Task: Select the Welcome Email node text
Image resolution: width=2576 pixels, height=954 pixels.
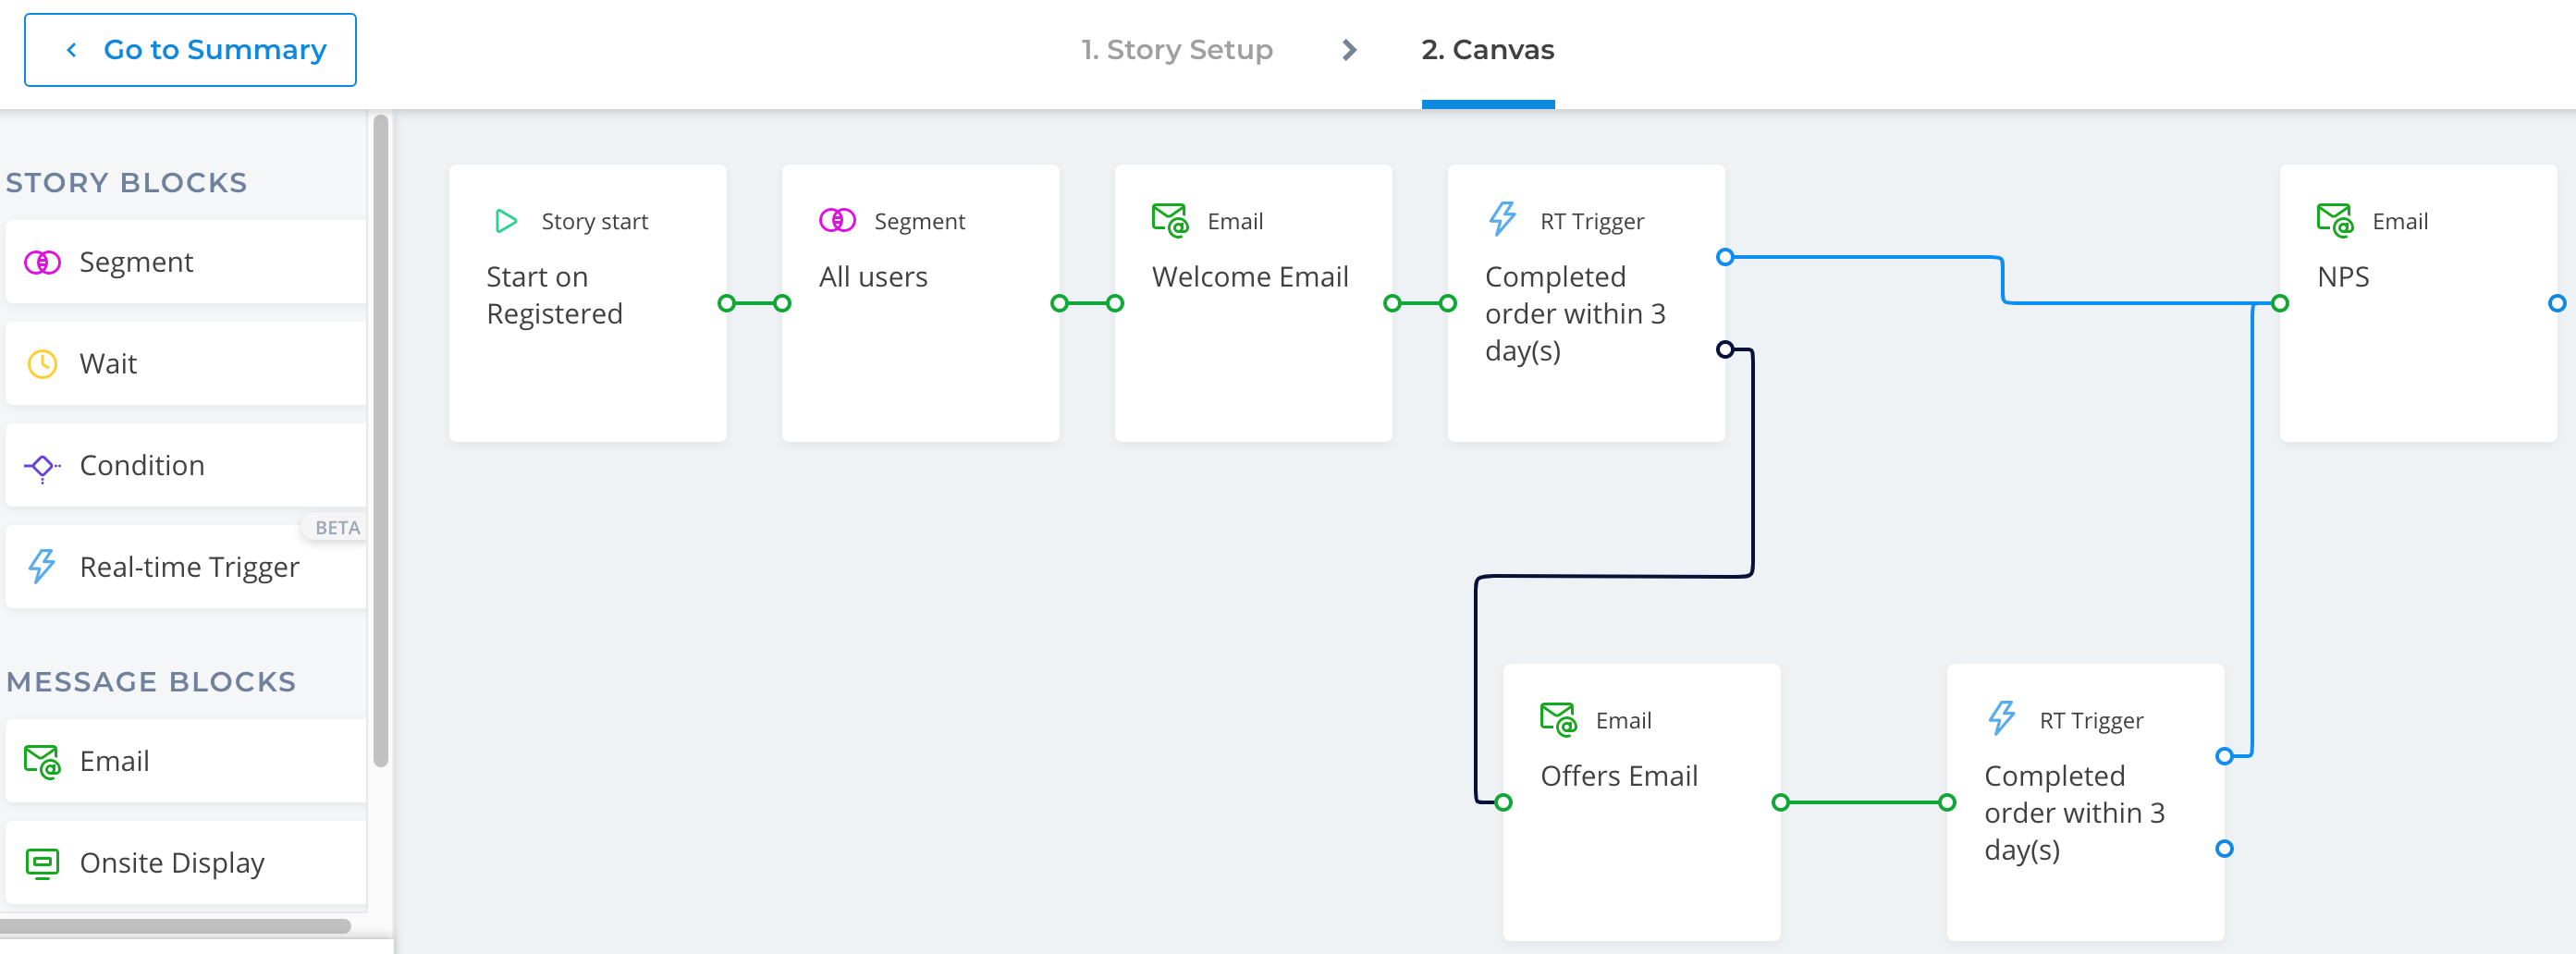Action: click(1250, 277)
